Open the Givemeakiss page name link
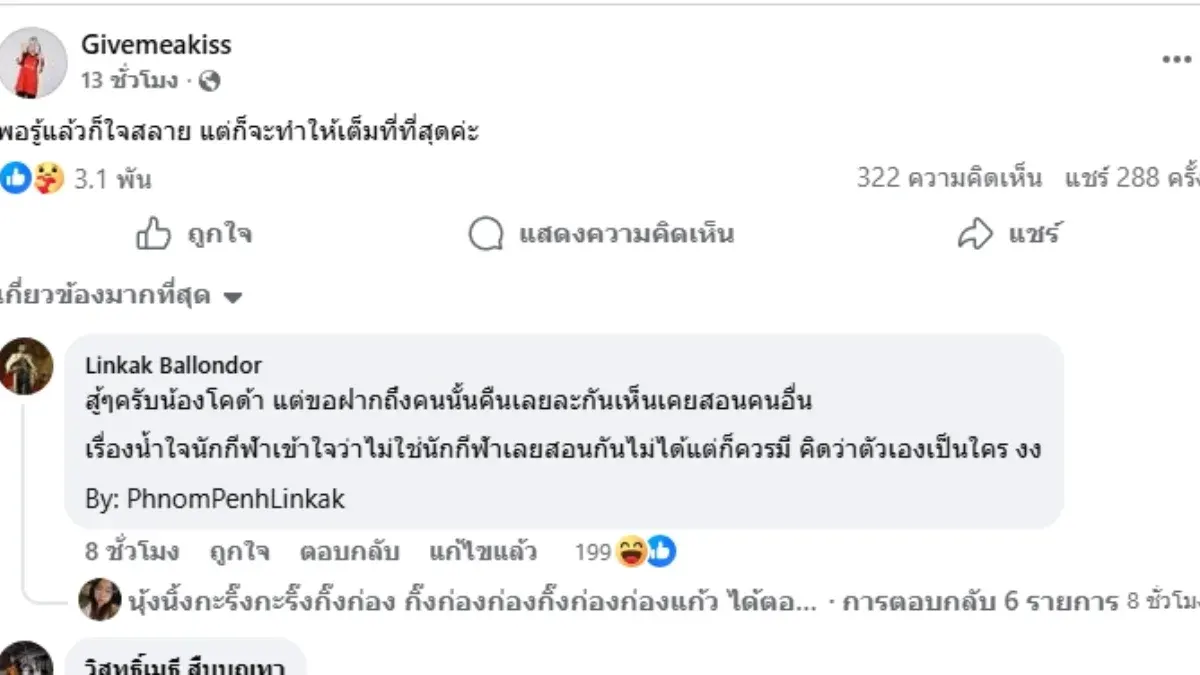 155,45
